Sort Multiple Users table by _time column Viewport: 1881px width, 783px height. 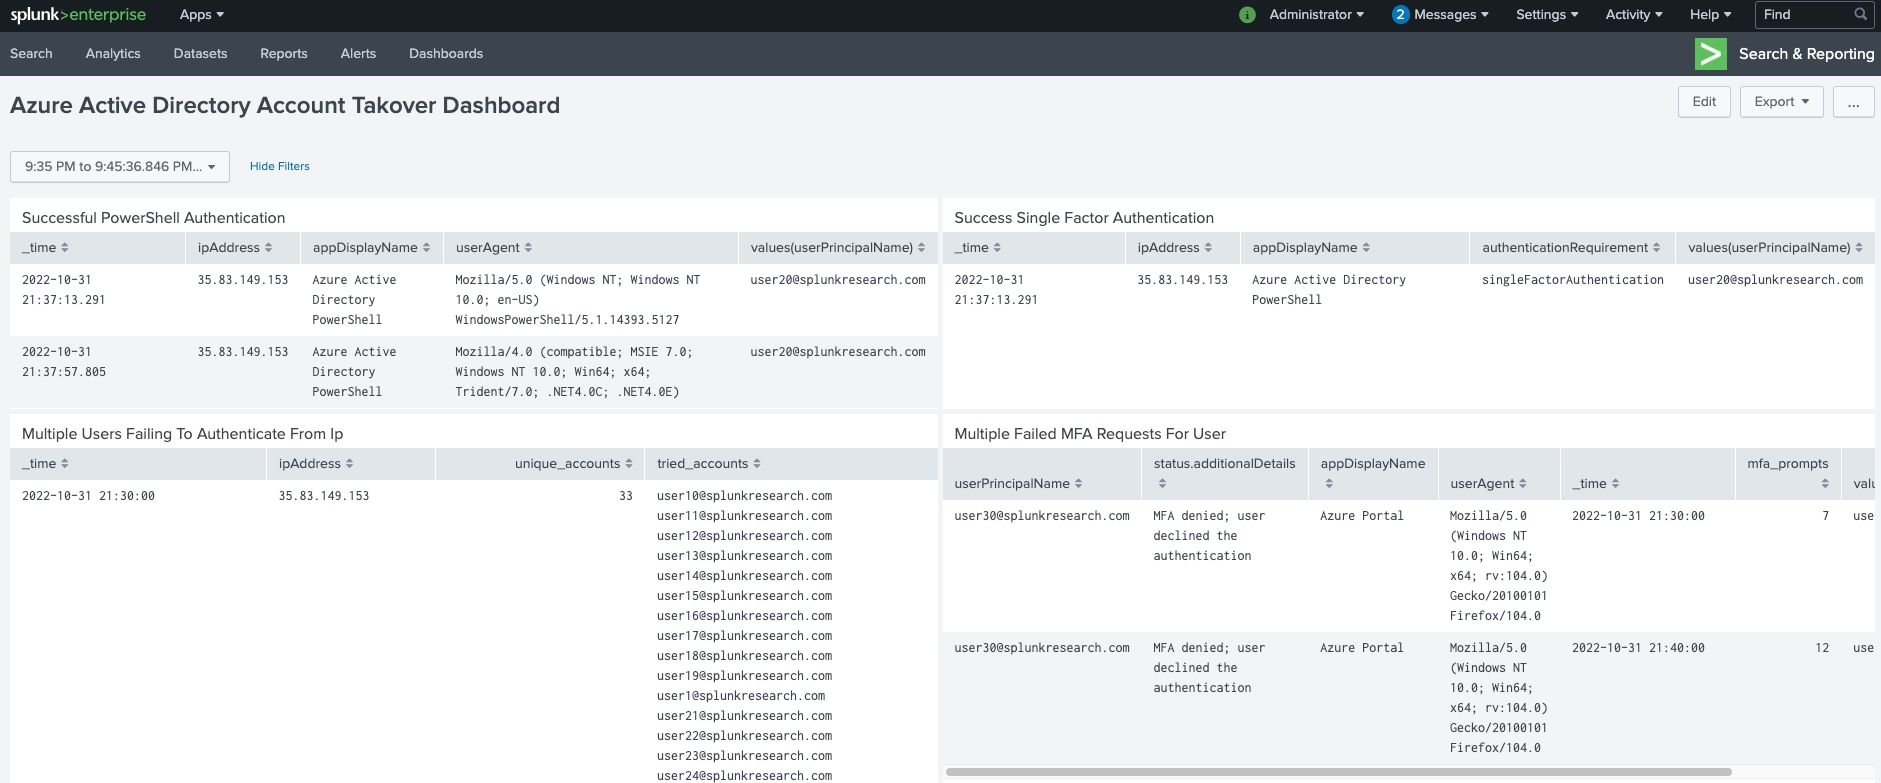pos(45,464)
